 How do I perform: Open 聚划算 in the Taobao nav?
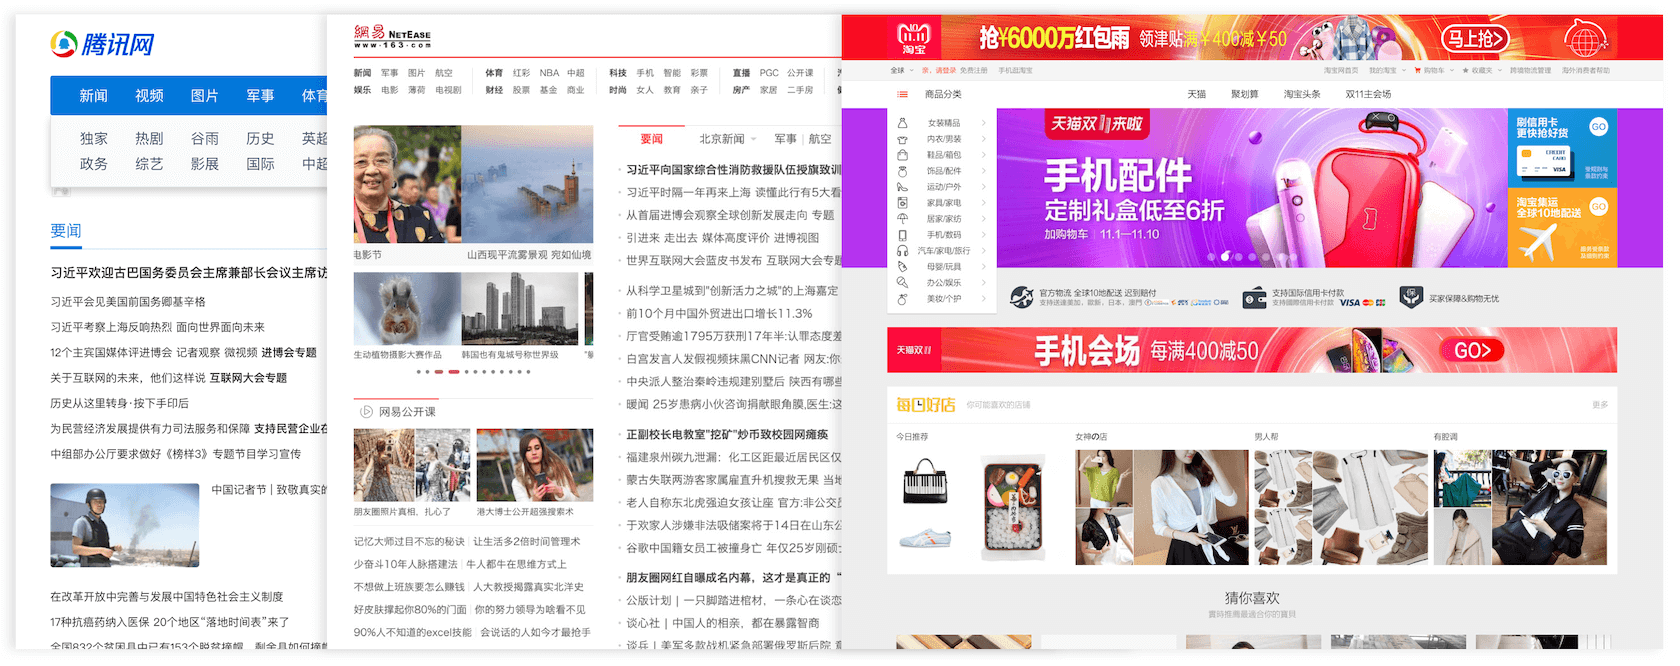[x=1244, y=94]
